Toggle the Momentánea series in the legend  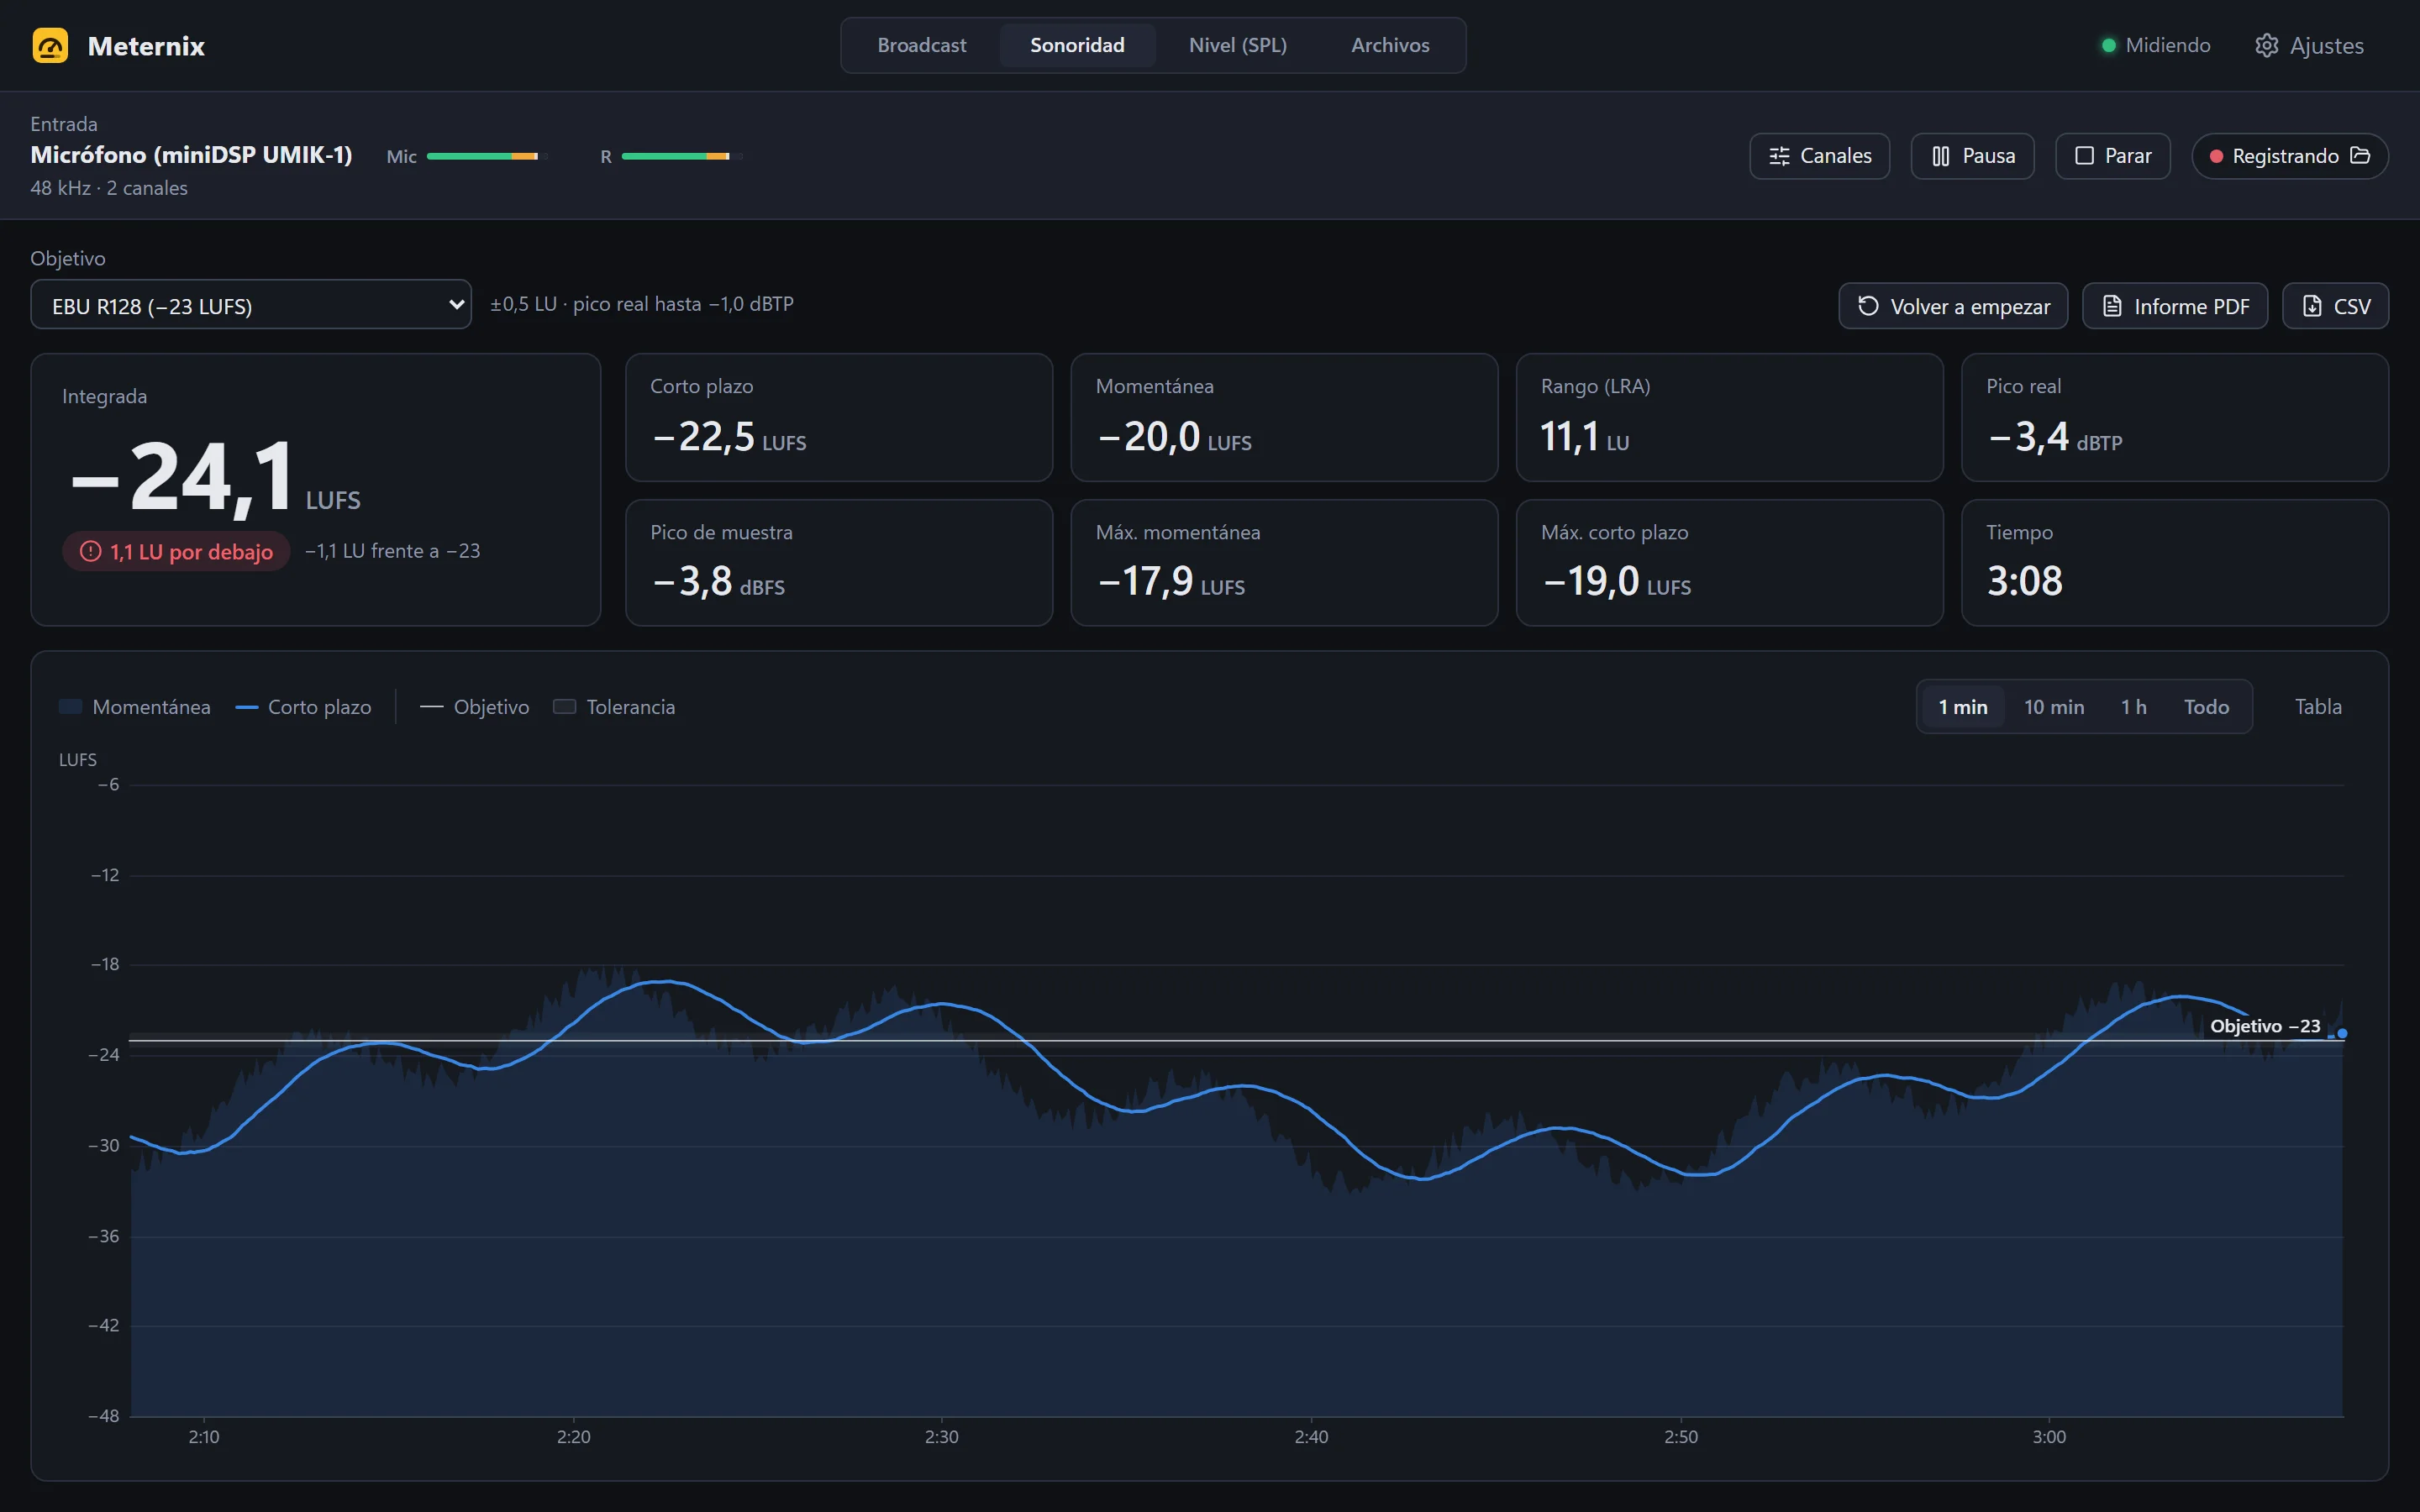tap(135, 707)
